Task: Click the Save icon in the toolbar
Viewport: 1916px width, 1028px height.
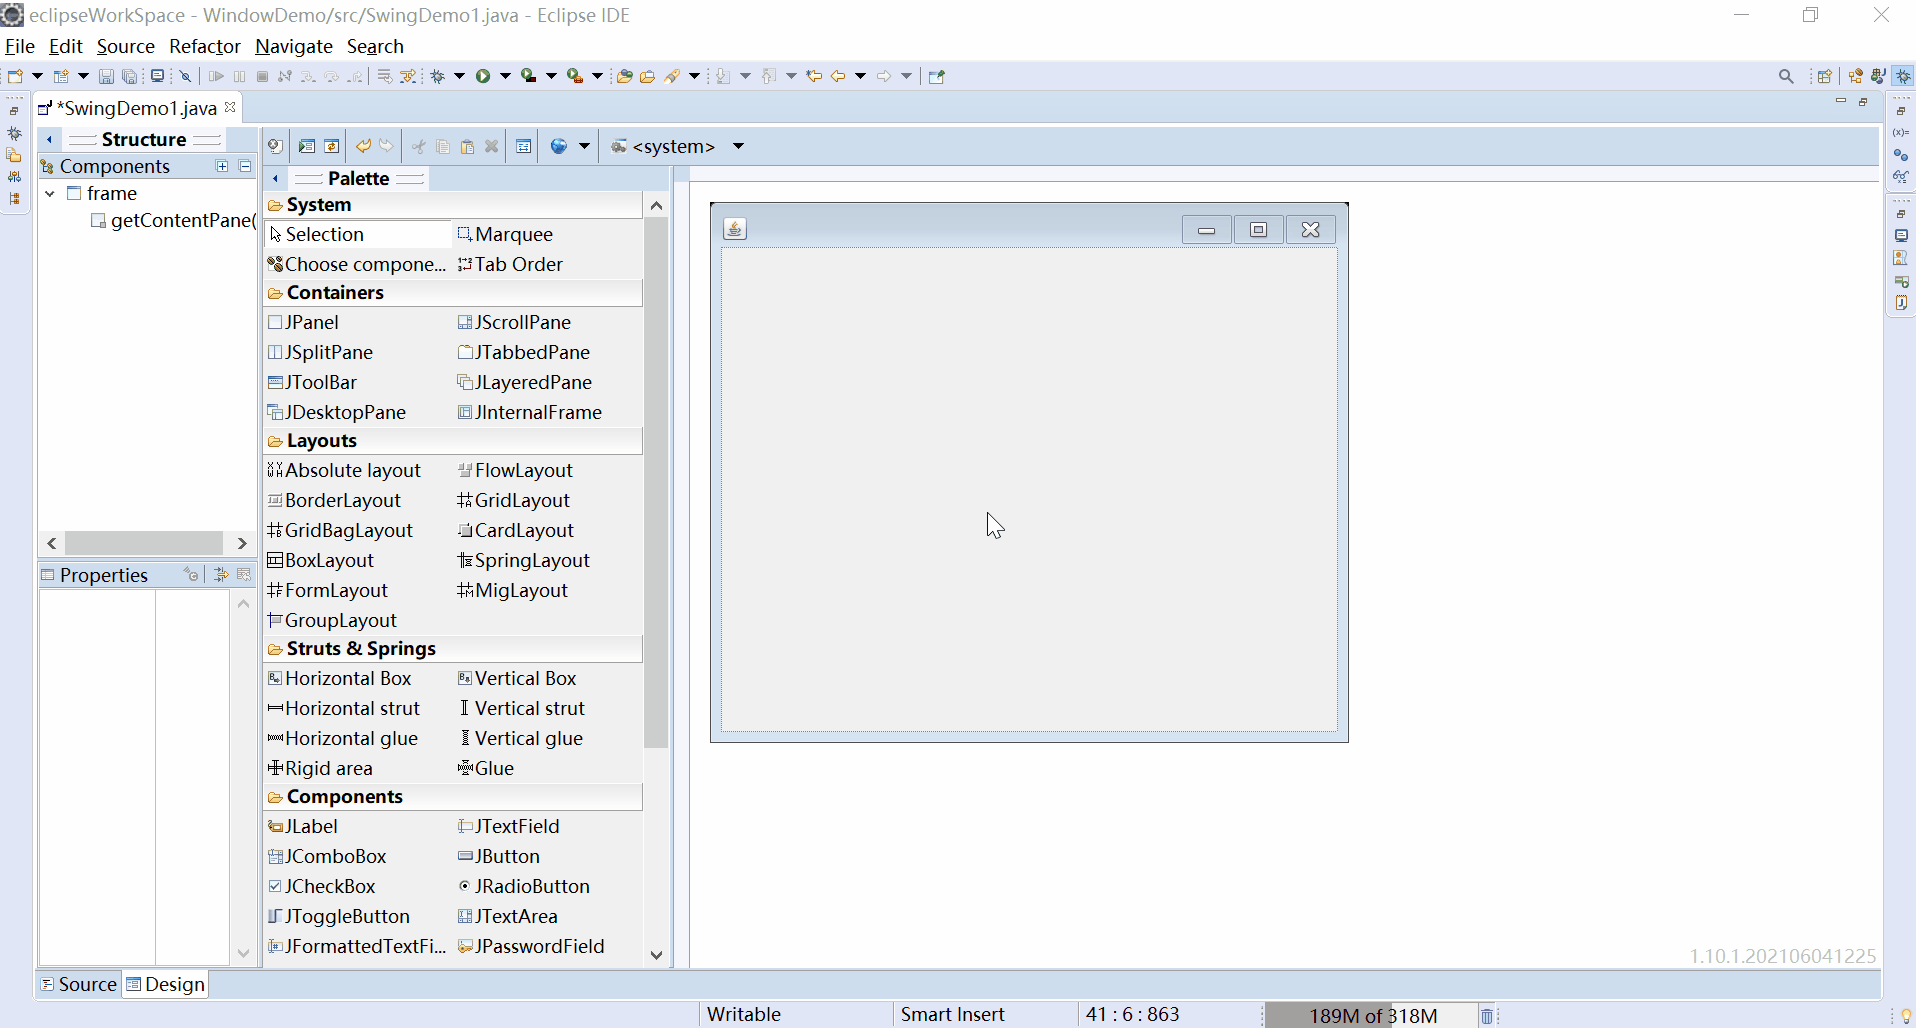Action: (106, 76)
